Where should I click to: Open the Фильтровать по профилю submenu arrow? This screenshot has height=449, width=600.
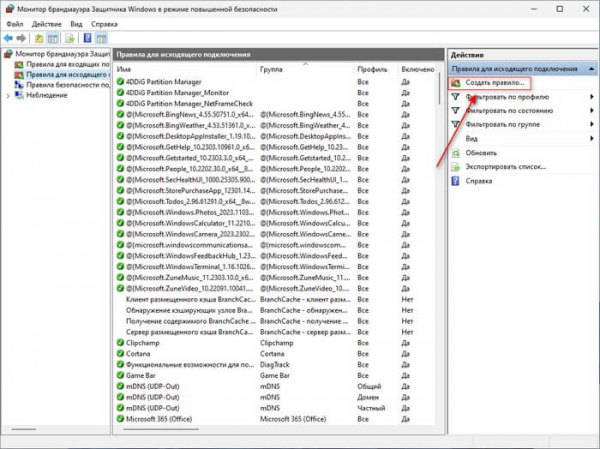592,97
